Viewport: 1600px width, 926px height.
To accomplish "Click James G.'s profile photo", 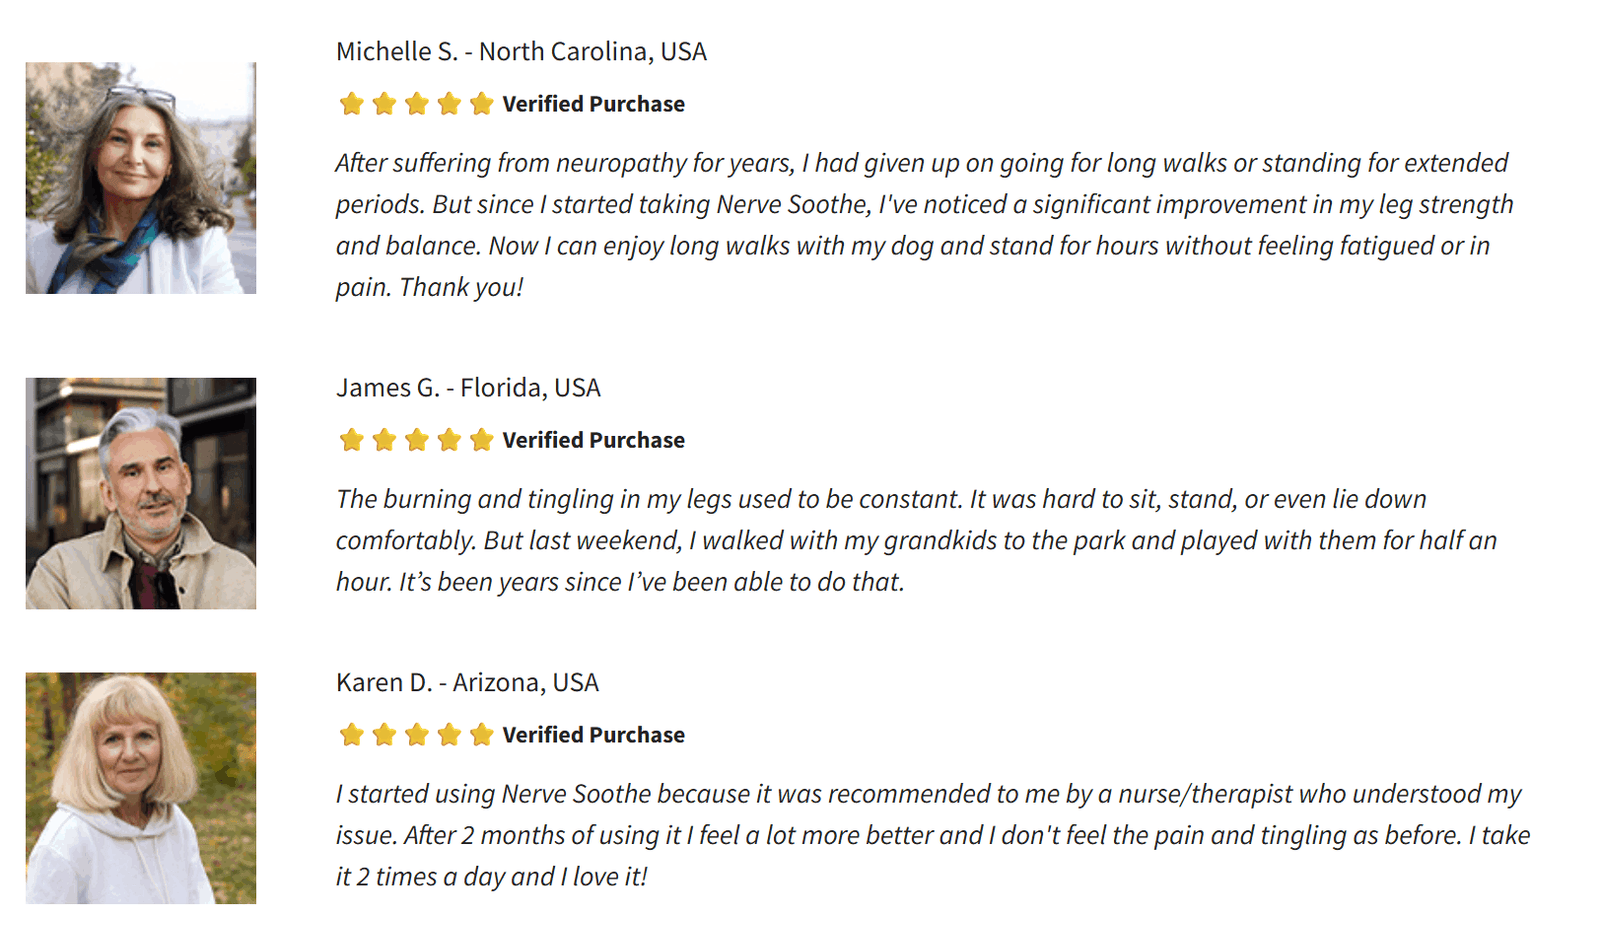I will click(x=141, y=493).
